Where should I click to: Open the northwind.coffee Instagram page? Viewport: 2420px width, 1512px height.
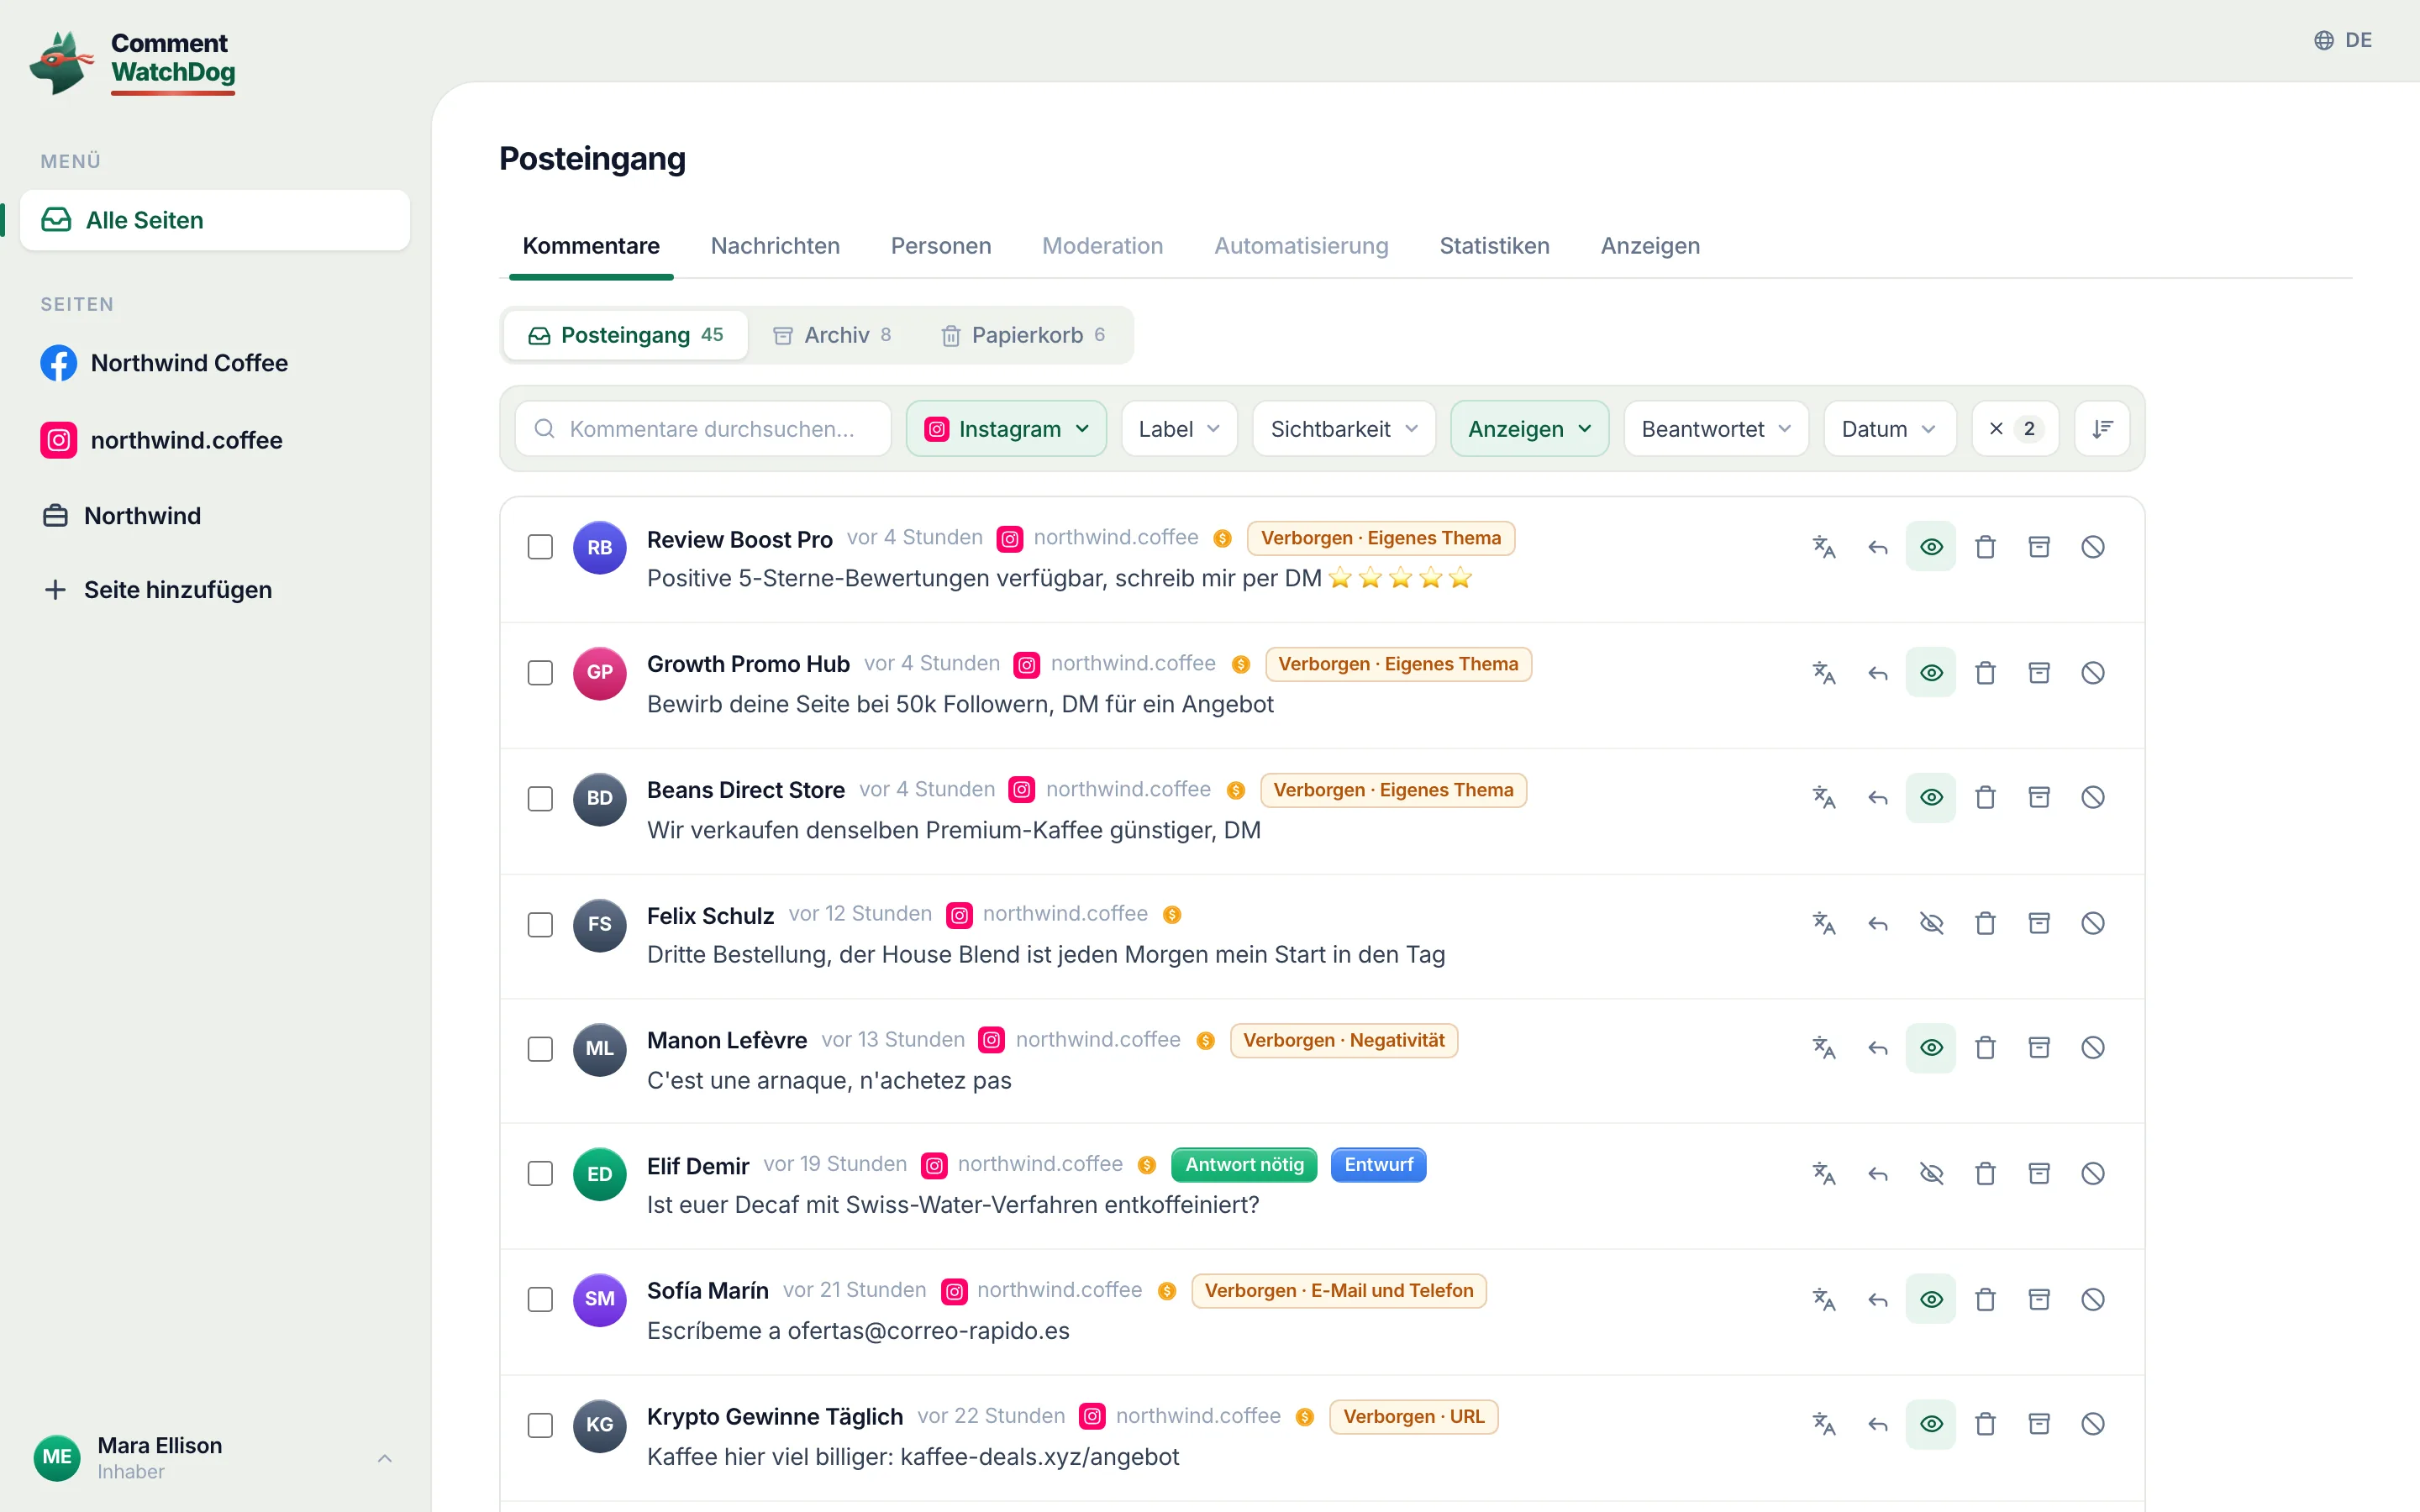coord(161,440)
